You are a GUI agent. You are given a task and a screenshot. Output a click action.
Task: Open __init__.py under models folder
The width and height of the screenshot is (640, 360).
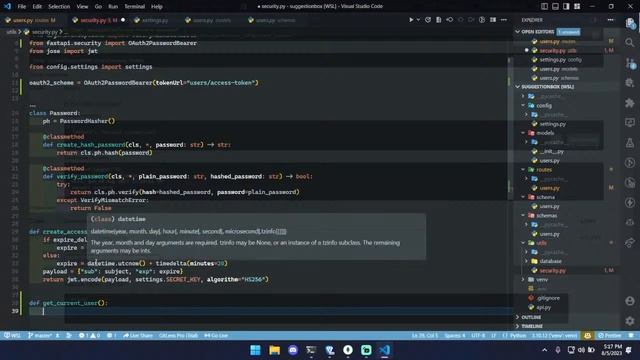click(551, 151)
